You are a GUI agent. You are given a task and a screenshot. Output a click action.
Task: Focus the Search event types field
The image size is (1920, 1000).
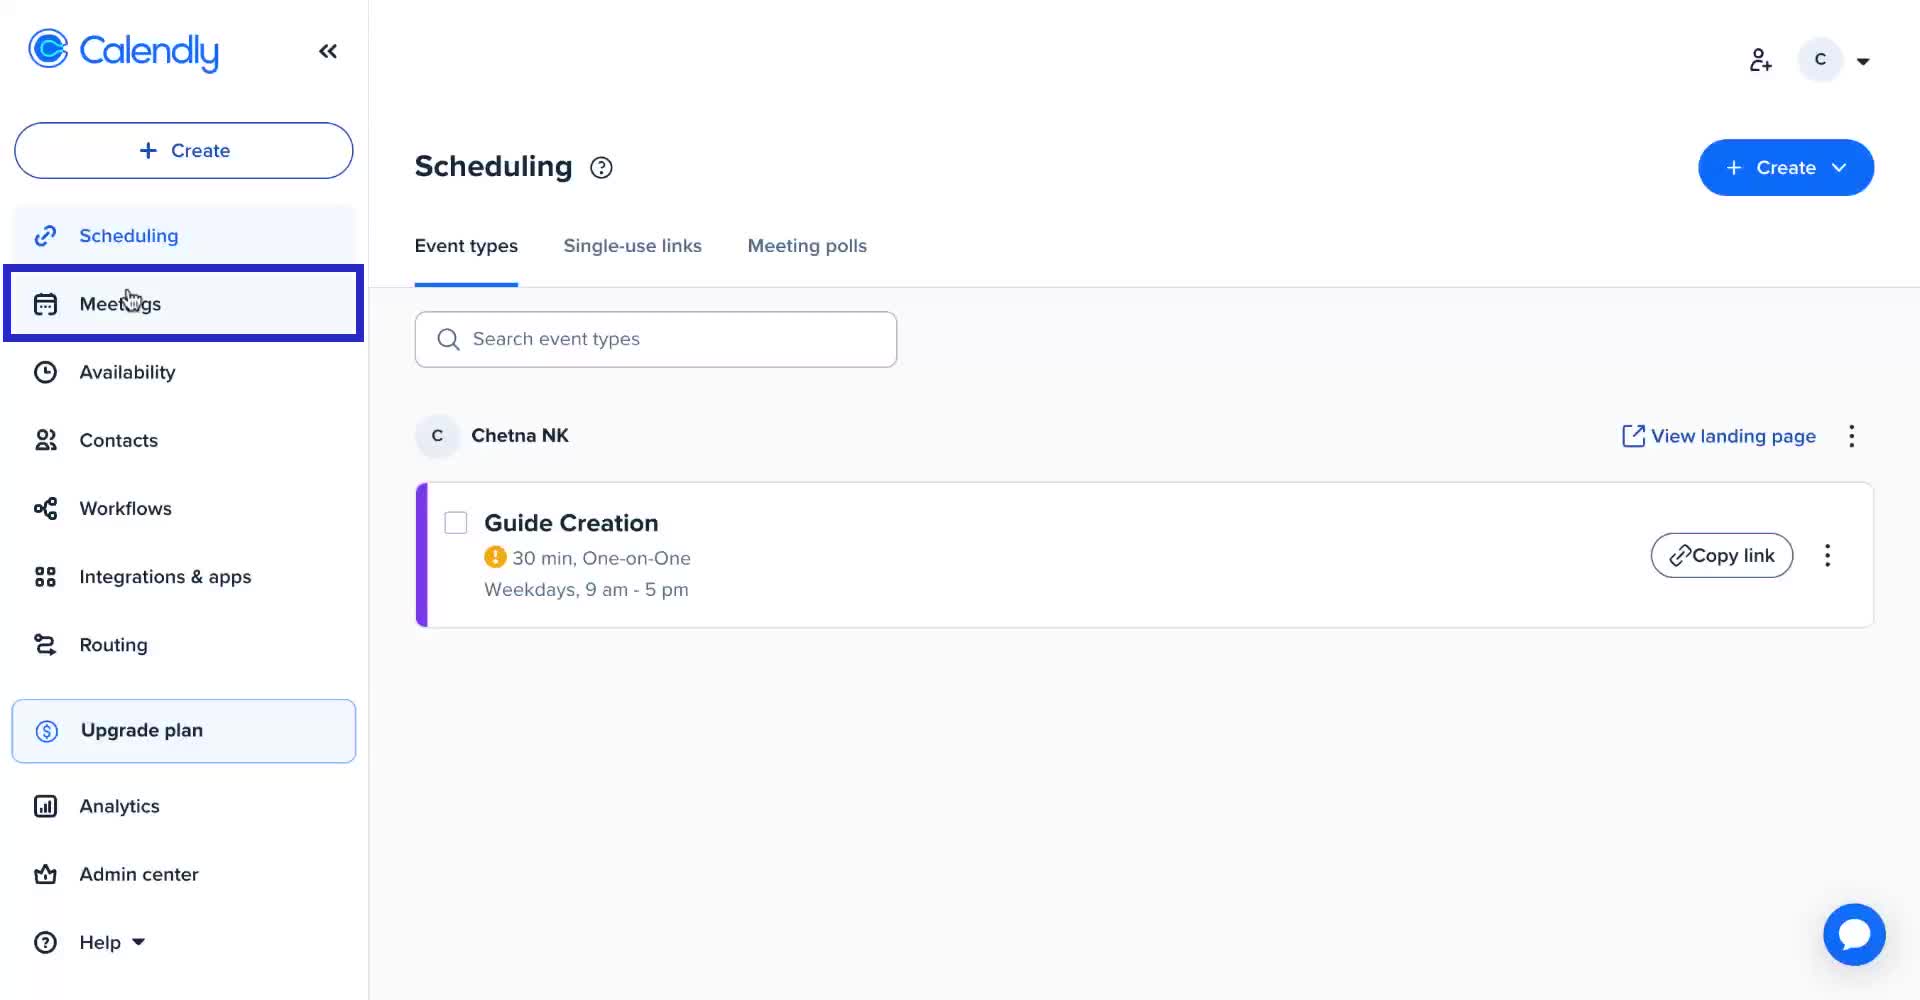click(x=655, y=339)
